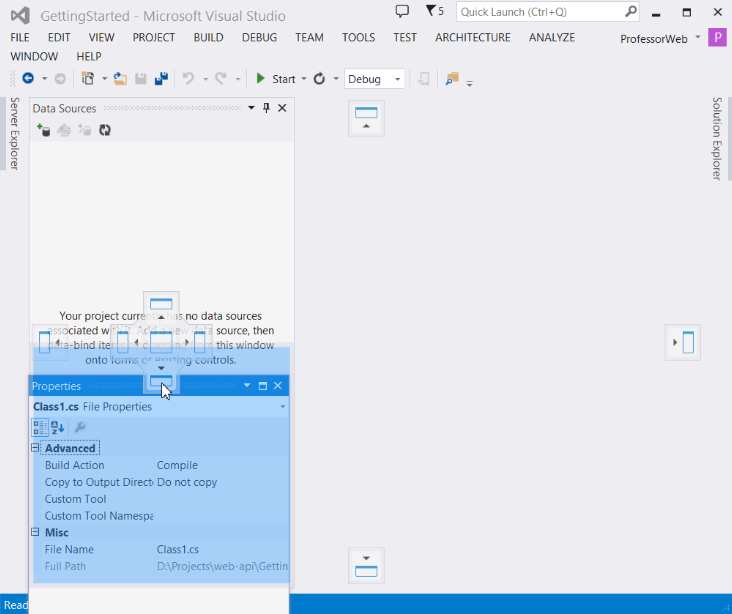Click the ProfessorWeb account name
The image size is (732, 614).
[654, 39]
